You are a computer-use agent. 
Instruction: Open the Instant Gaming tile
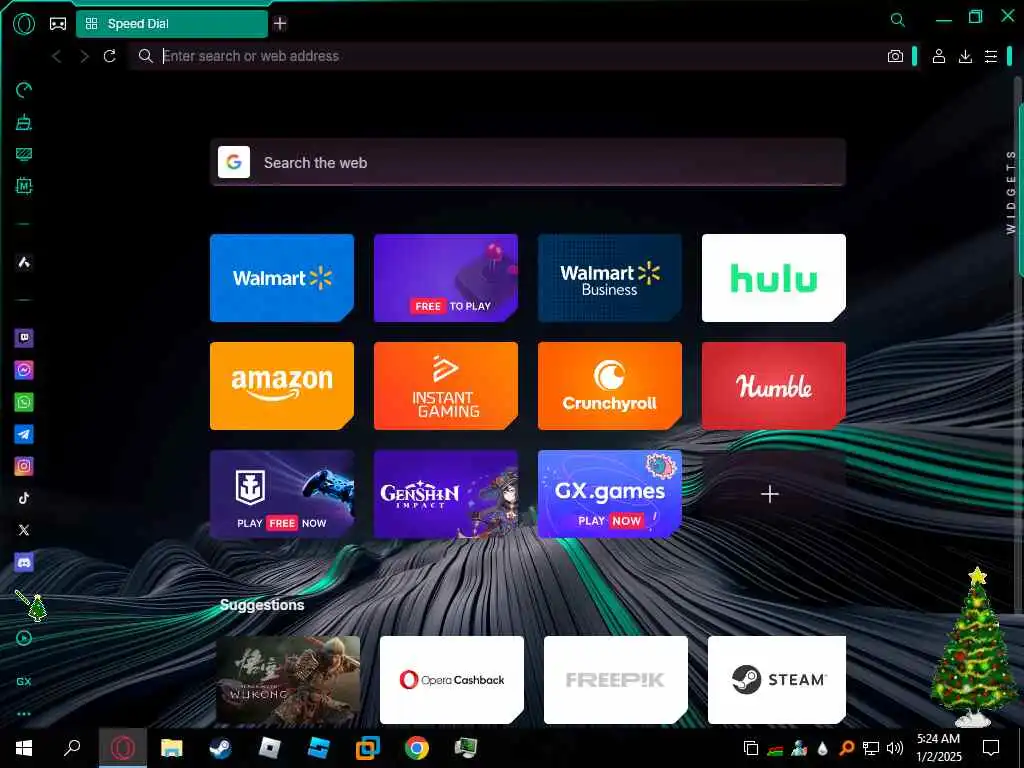(446, 386)
